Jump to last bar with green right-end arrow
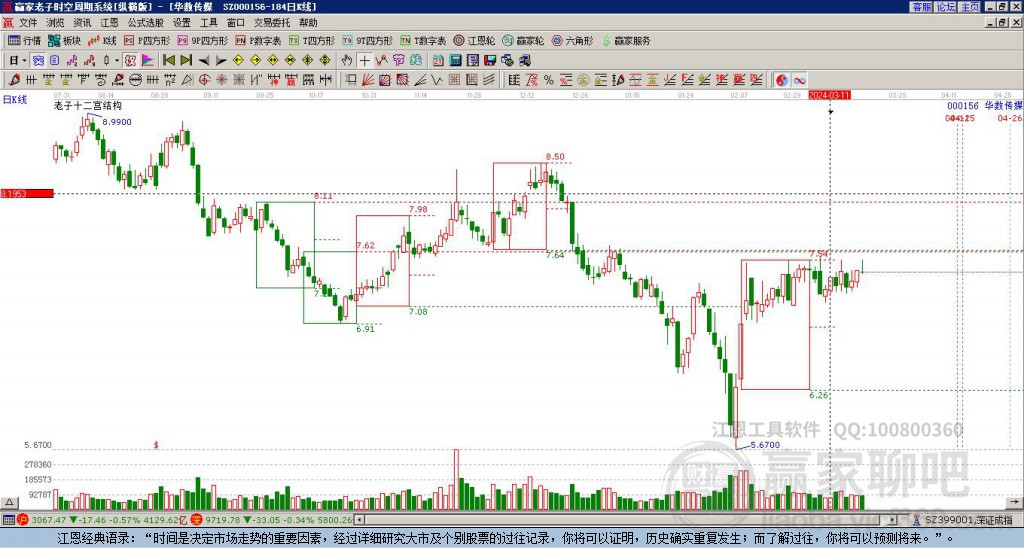Screen dimensions: 1024x548 tap(186, 61)
